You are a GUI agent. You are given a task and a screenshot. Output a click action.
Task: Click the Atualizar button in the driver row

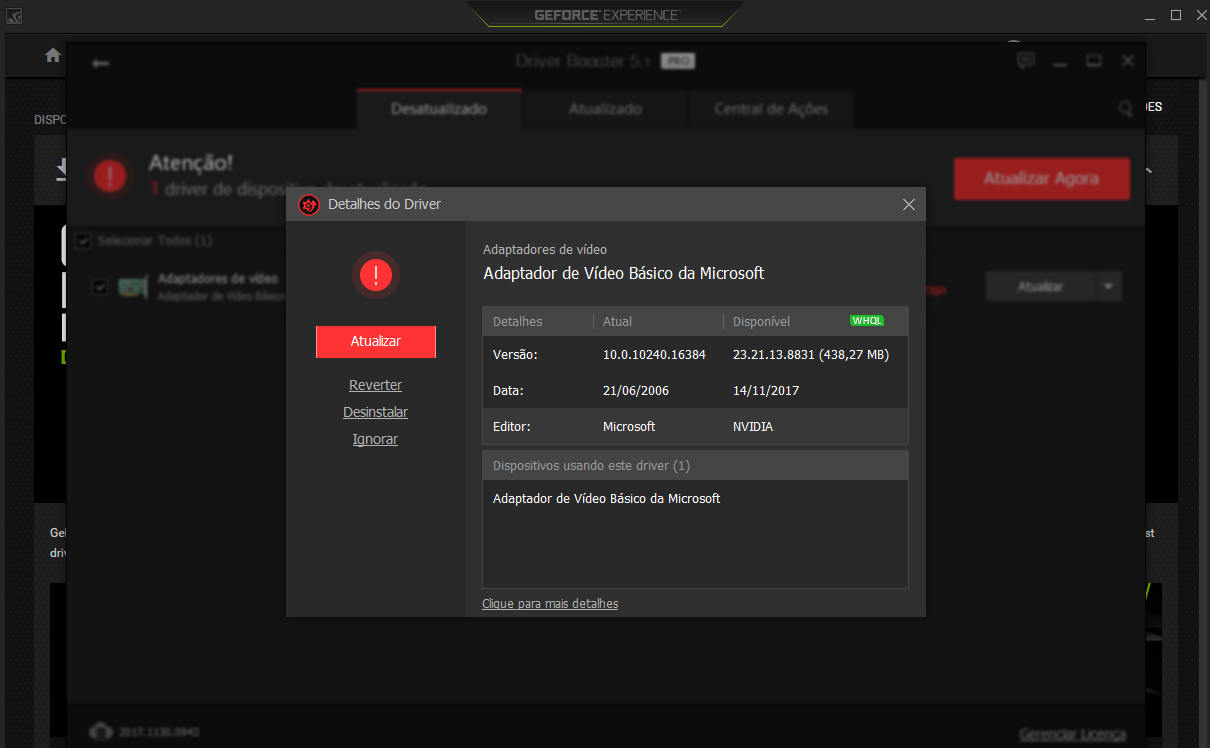tap(1040, 286)
